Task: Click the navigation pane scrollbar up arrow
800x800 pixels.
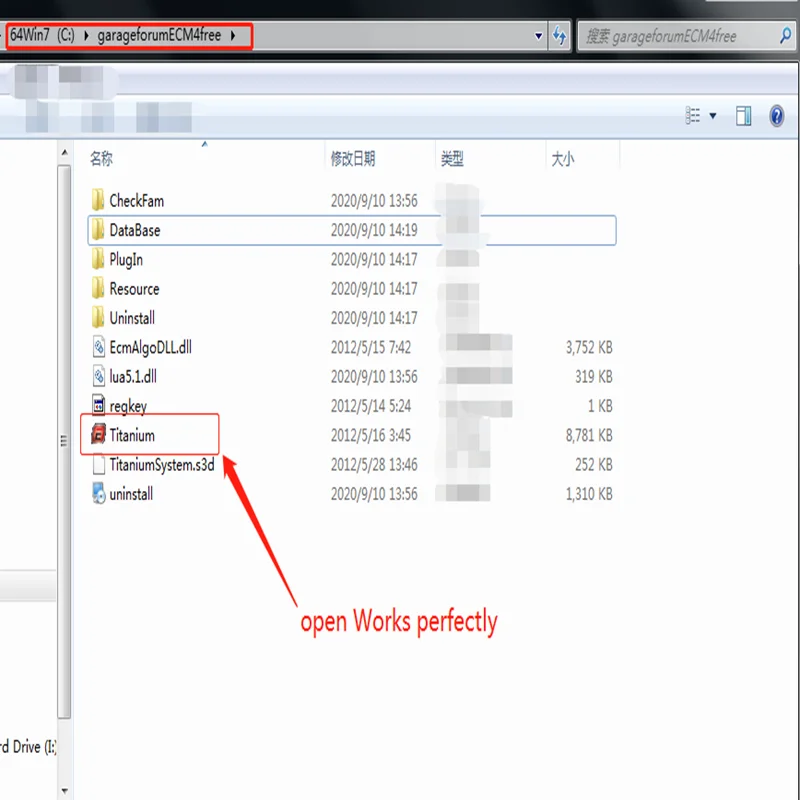Action: (64, 153)
